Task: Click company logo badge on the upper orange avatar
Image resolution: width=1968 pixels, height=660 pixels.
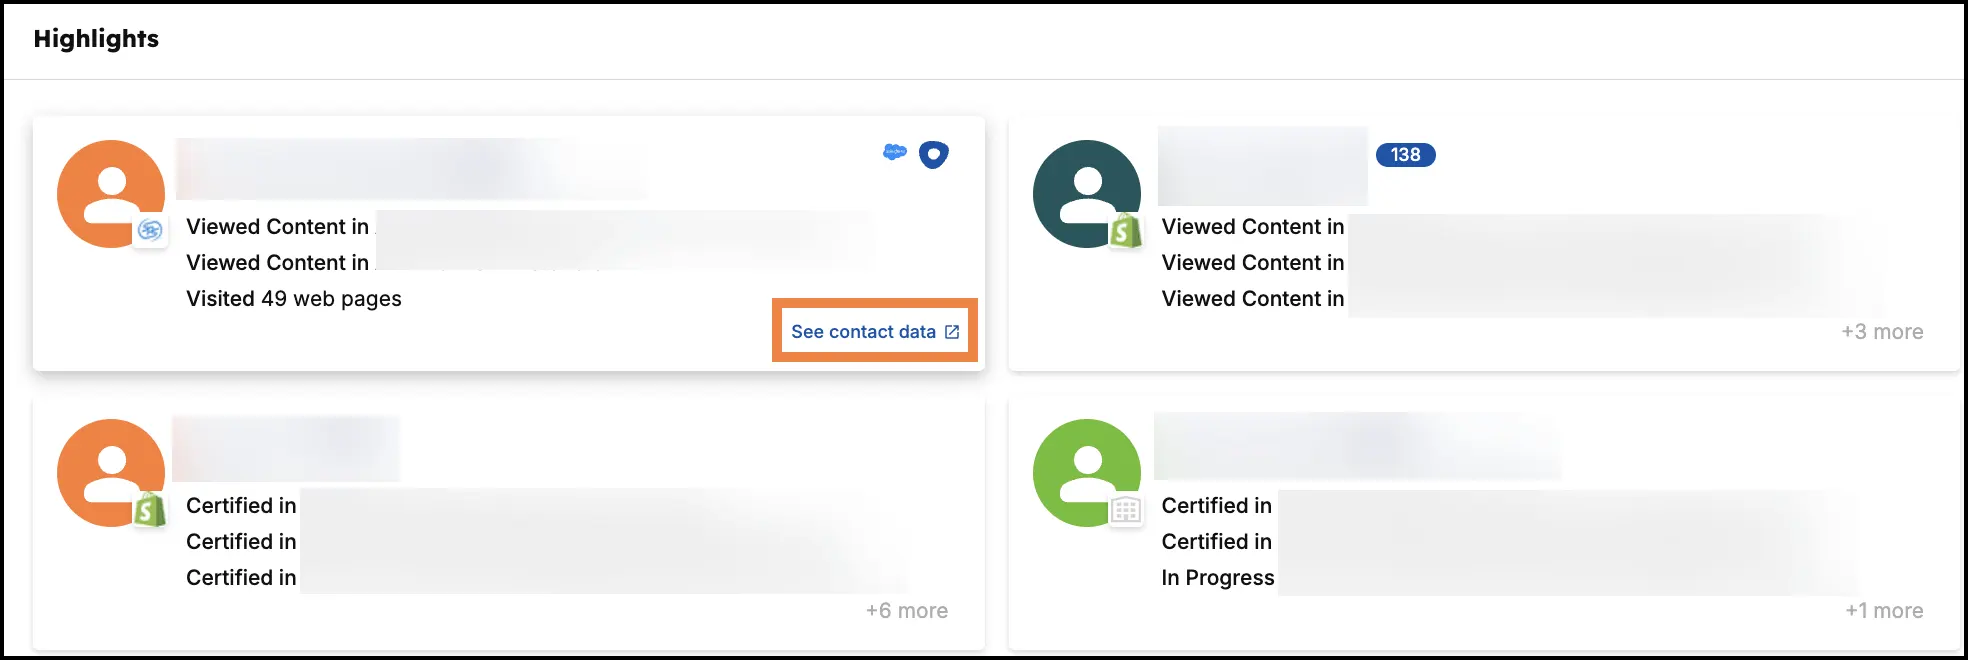Action: coord(150,231)
